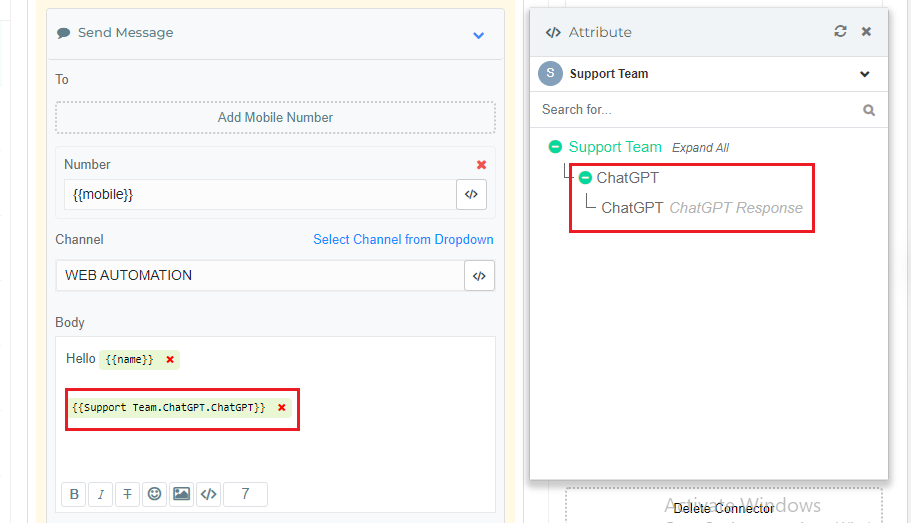Collapse the Send Message panel
Image resolution: width=911 pixels, height=523 pixels.
478,35
